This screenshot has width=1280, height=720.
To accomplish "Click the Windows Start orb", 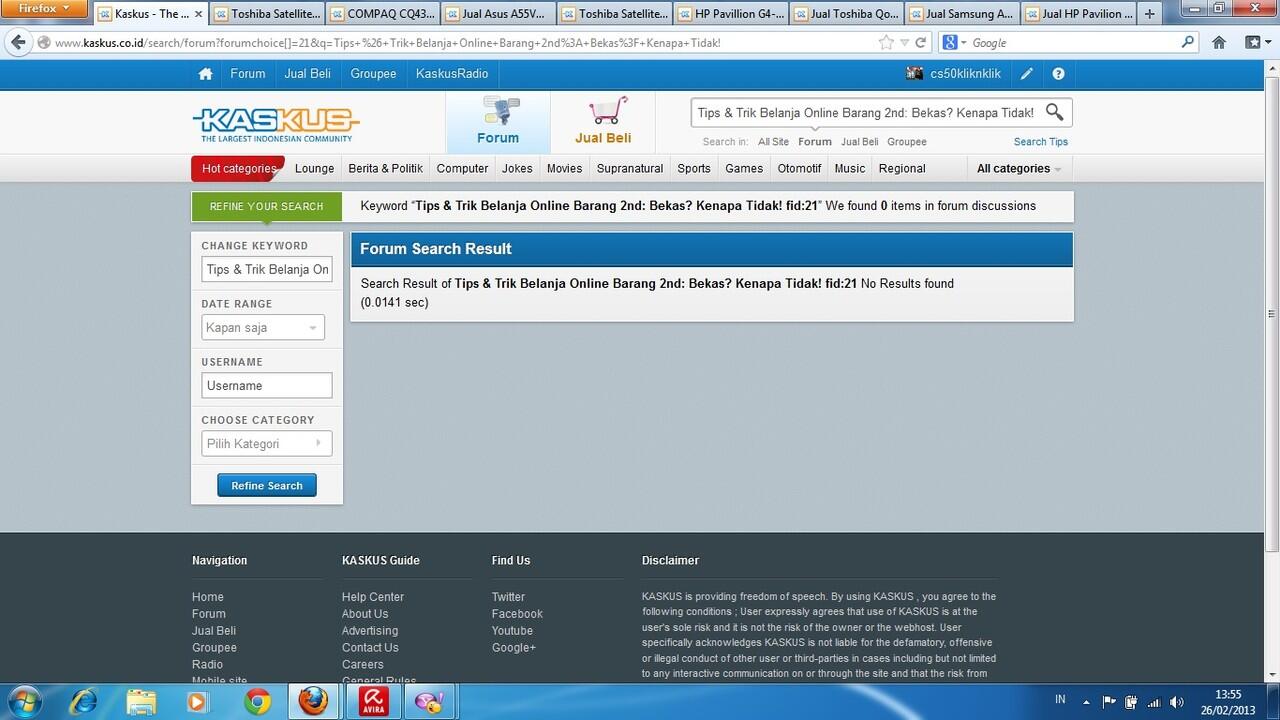I will 23,701.
